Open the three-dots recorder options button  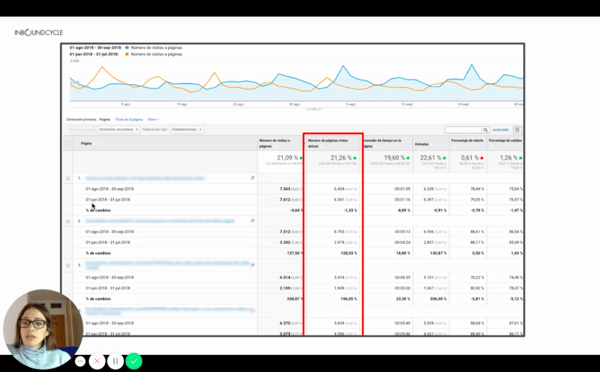point(80,361)
